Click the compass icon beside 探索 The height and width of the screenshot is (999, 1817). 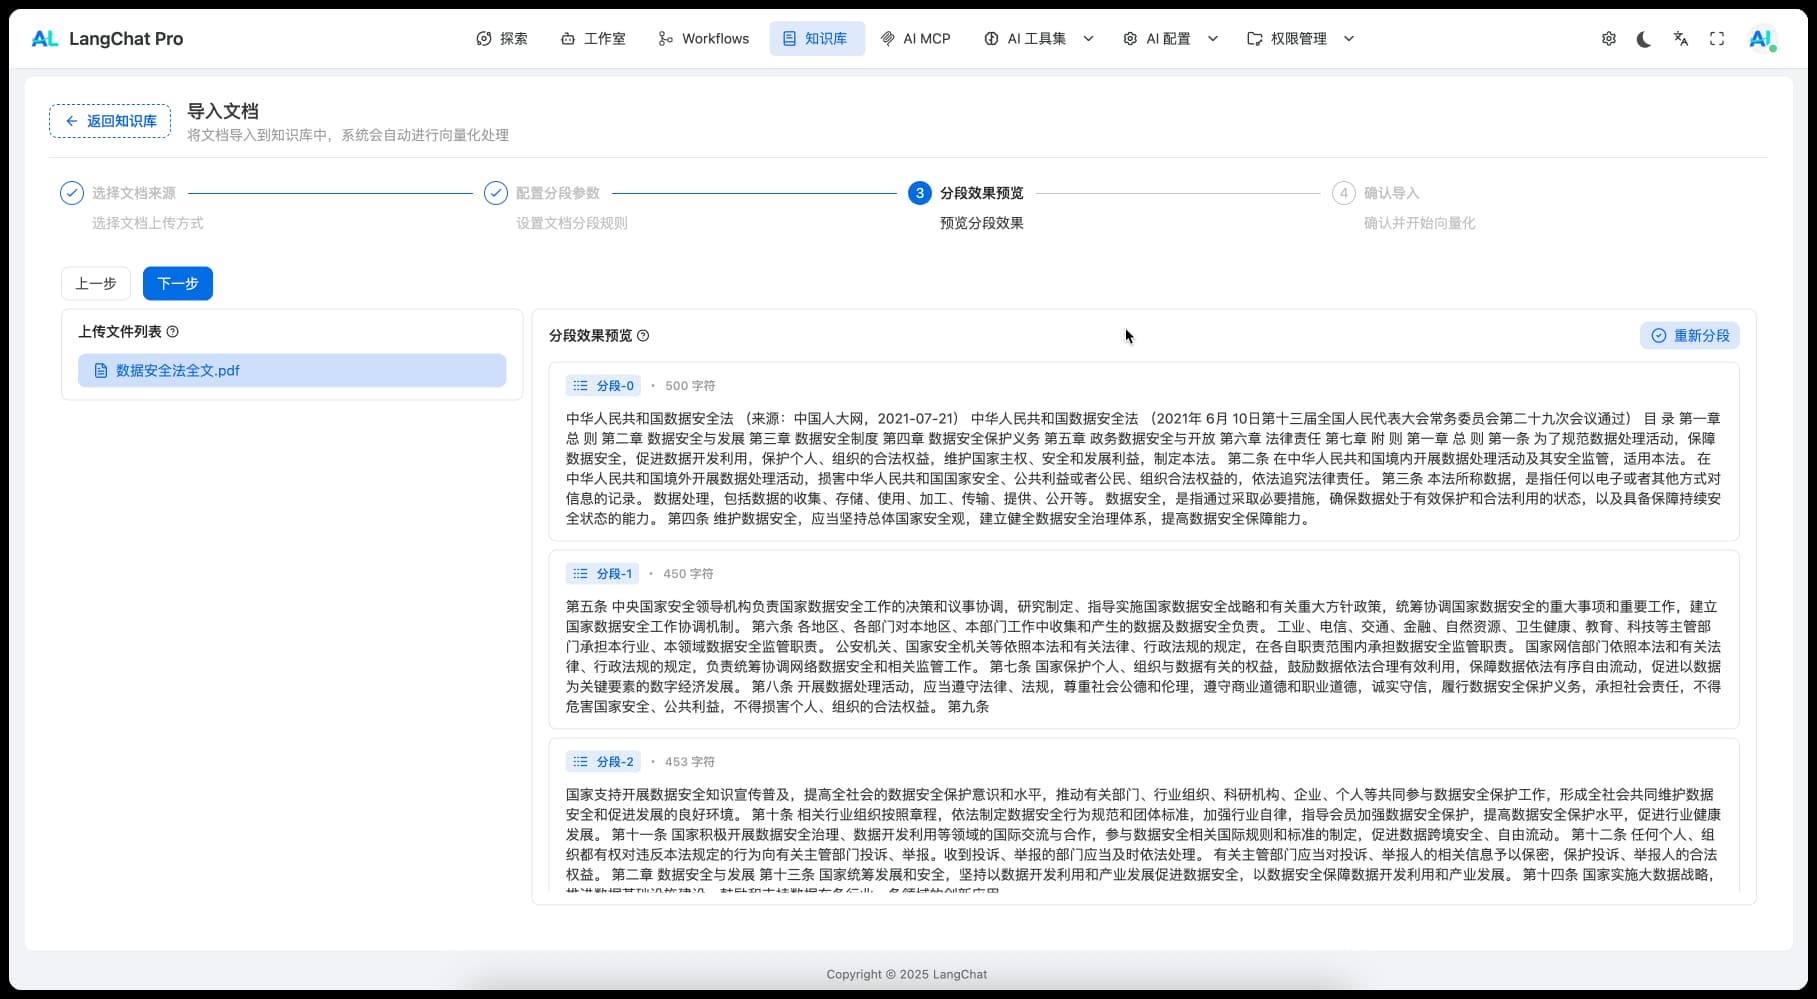pos(485,38)
